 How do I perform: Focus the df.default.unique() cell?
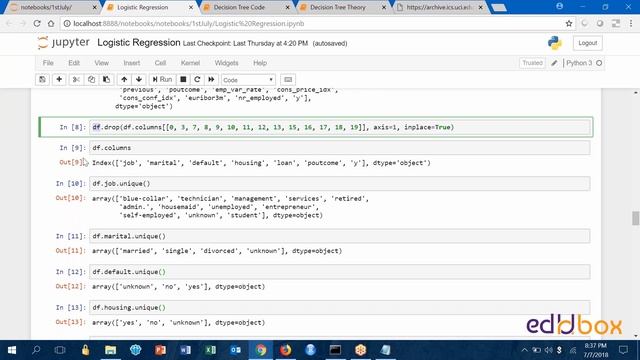(x=340, y=272)
